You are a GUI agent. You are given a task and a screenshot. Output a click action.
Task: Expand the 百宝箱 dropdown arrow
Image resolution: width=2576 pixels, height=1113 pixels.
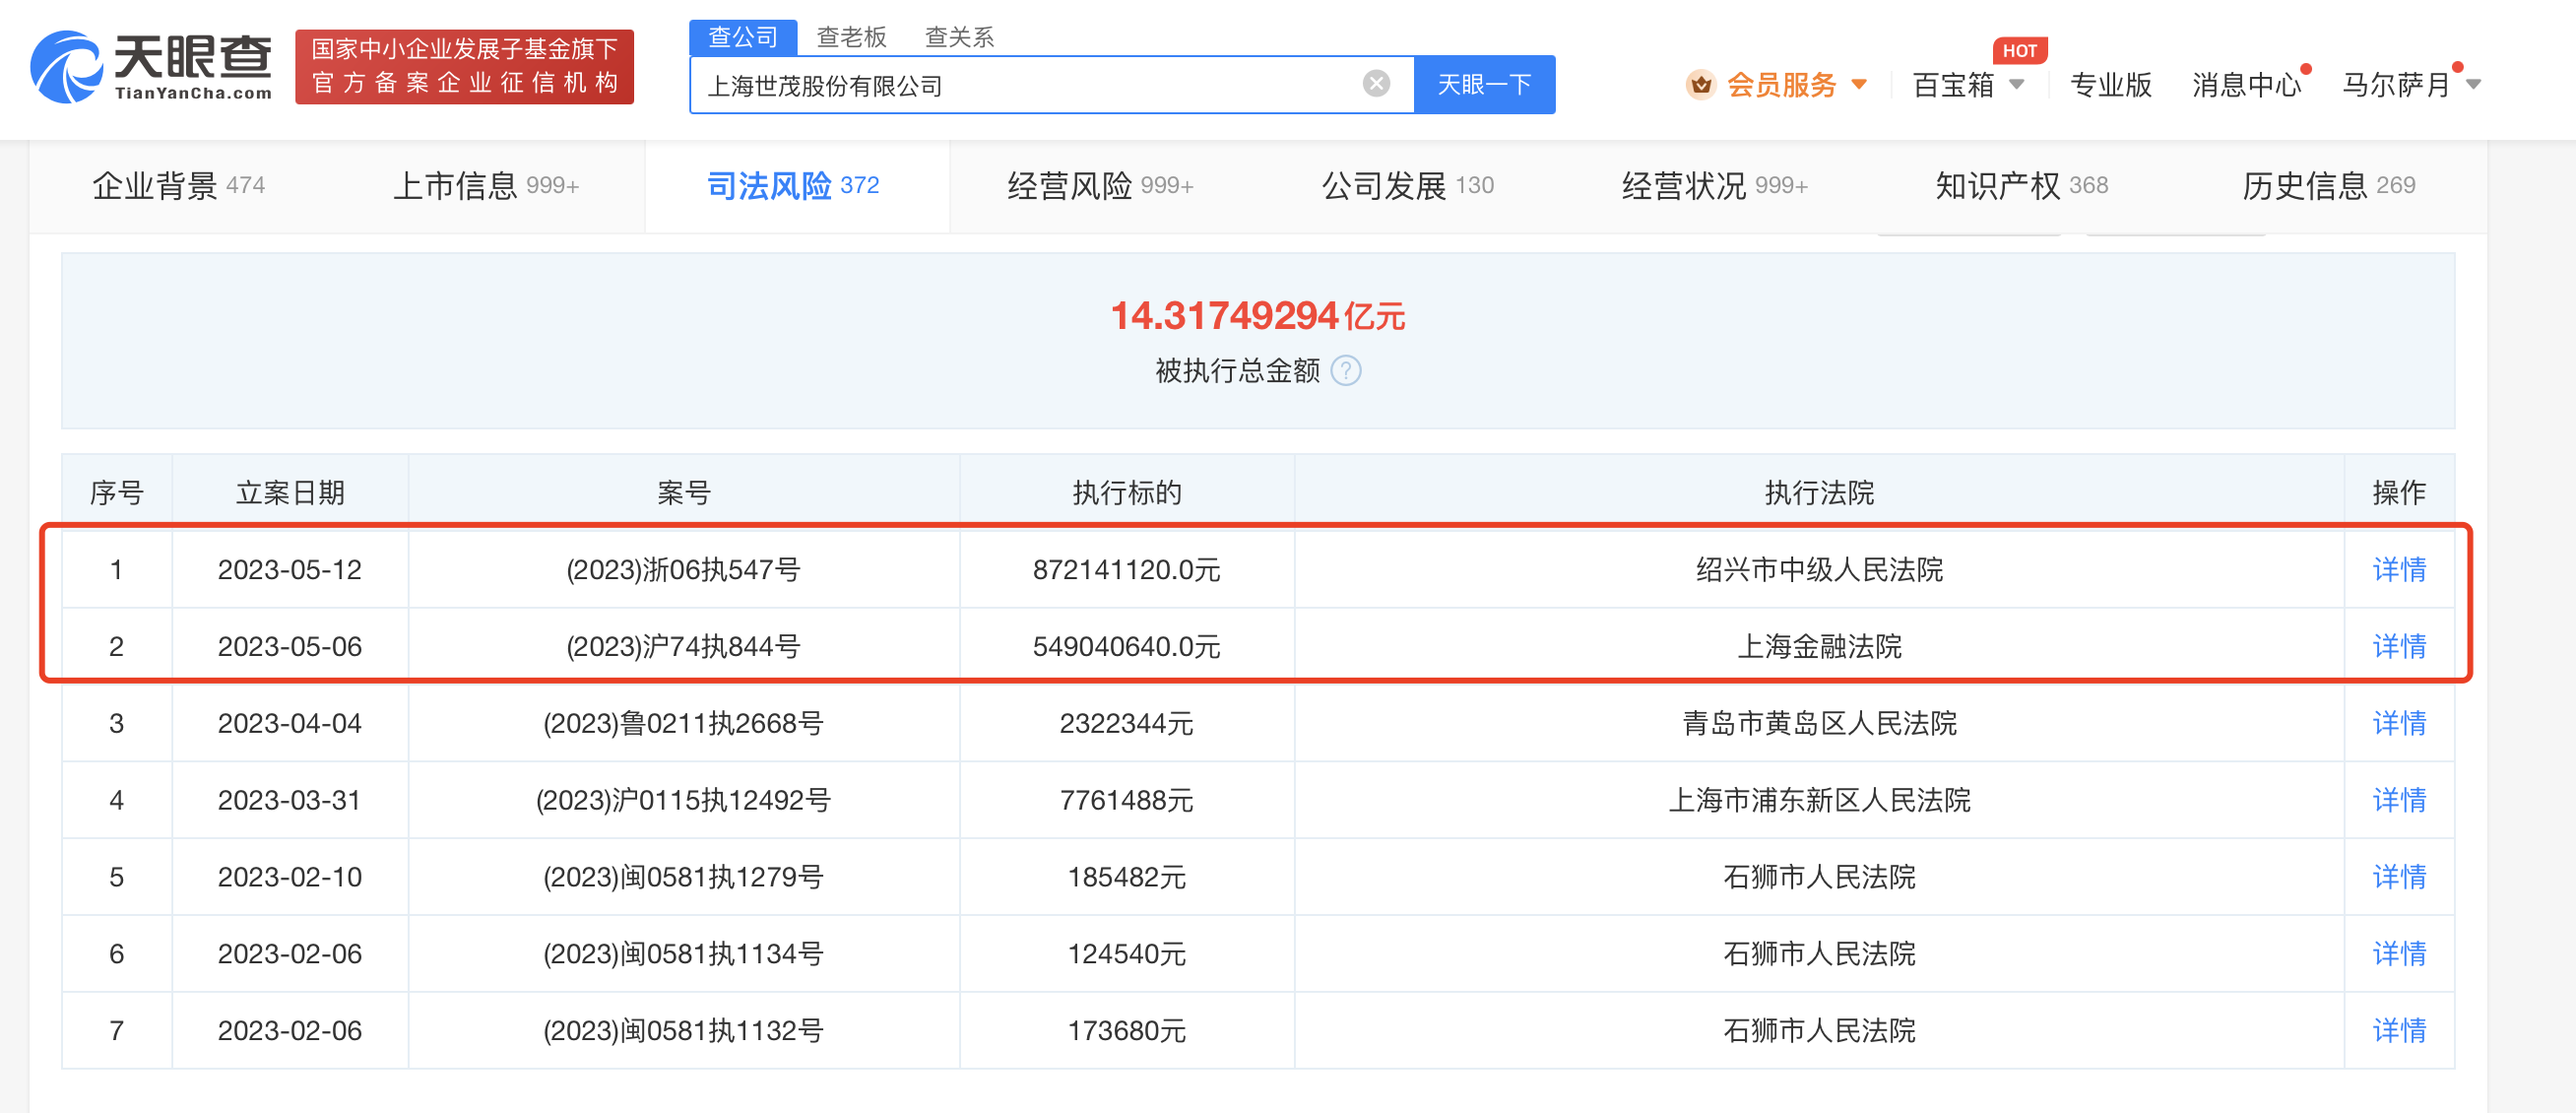click(x=2017, y=85)
